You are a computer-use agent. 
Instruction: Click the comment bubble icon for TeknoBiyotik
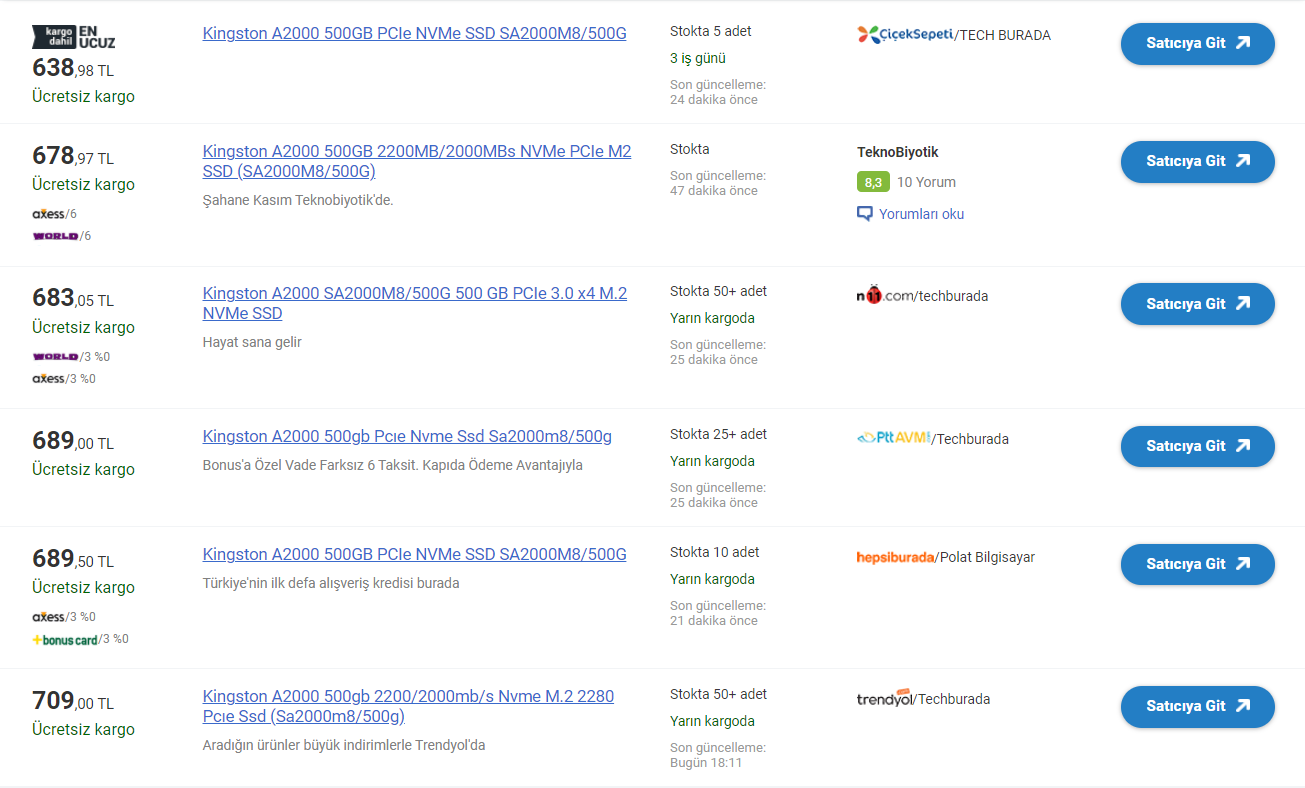[x=865, y=214]
